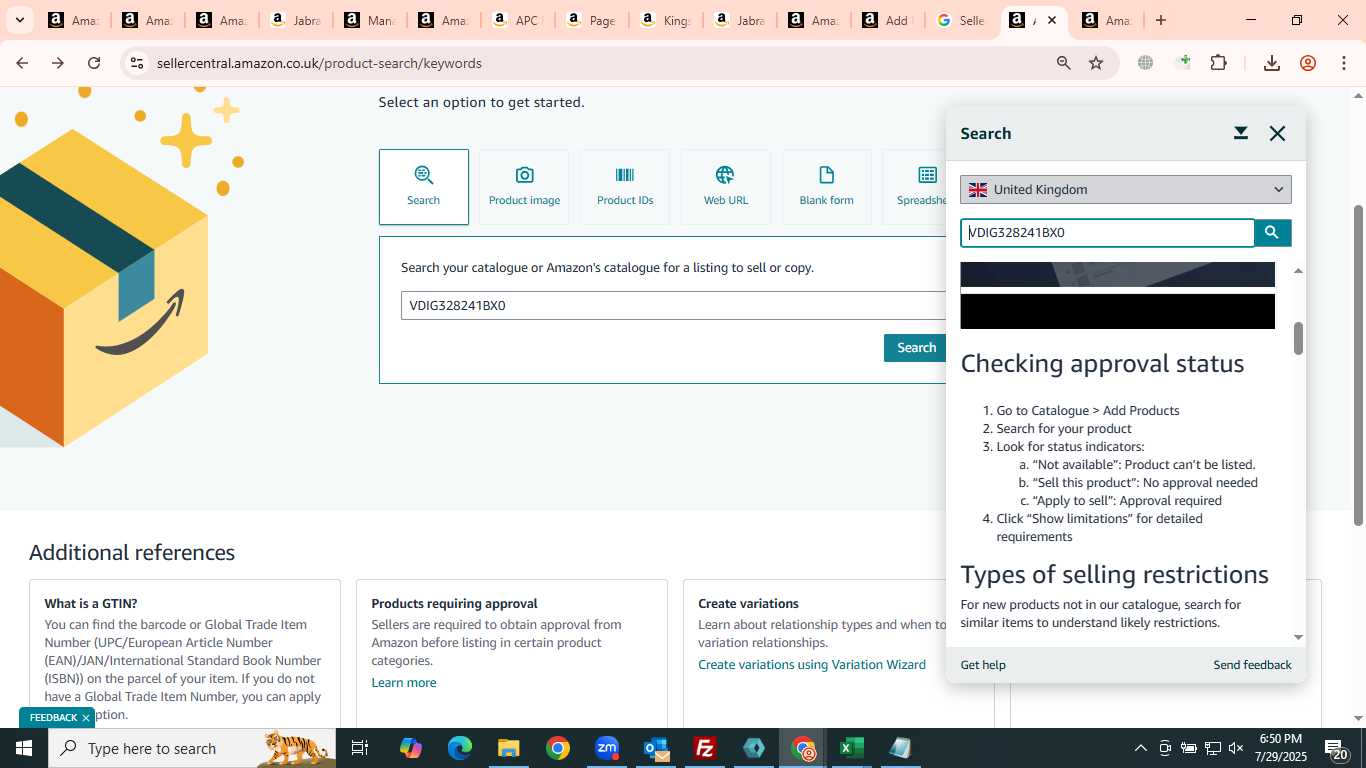Screen dimensions: 1366x768
Task: Open Excel from the taskbar
Action: pos(851,748)
